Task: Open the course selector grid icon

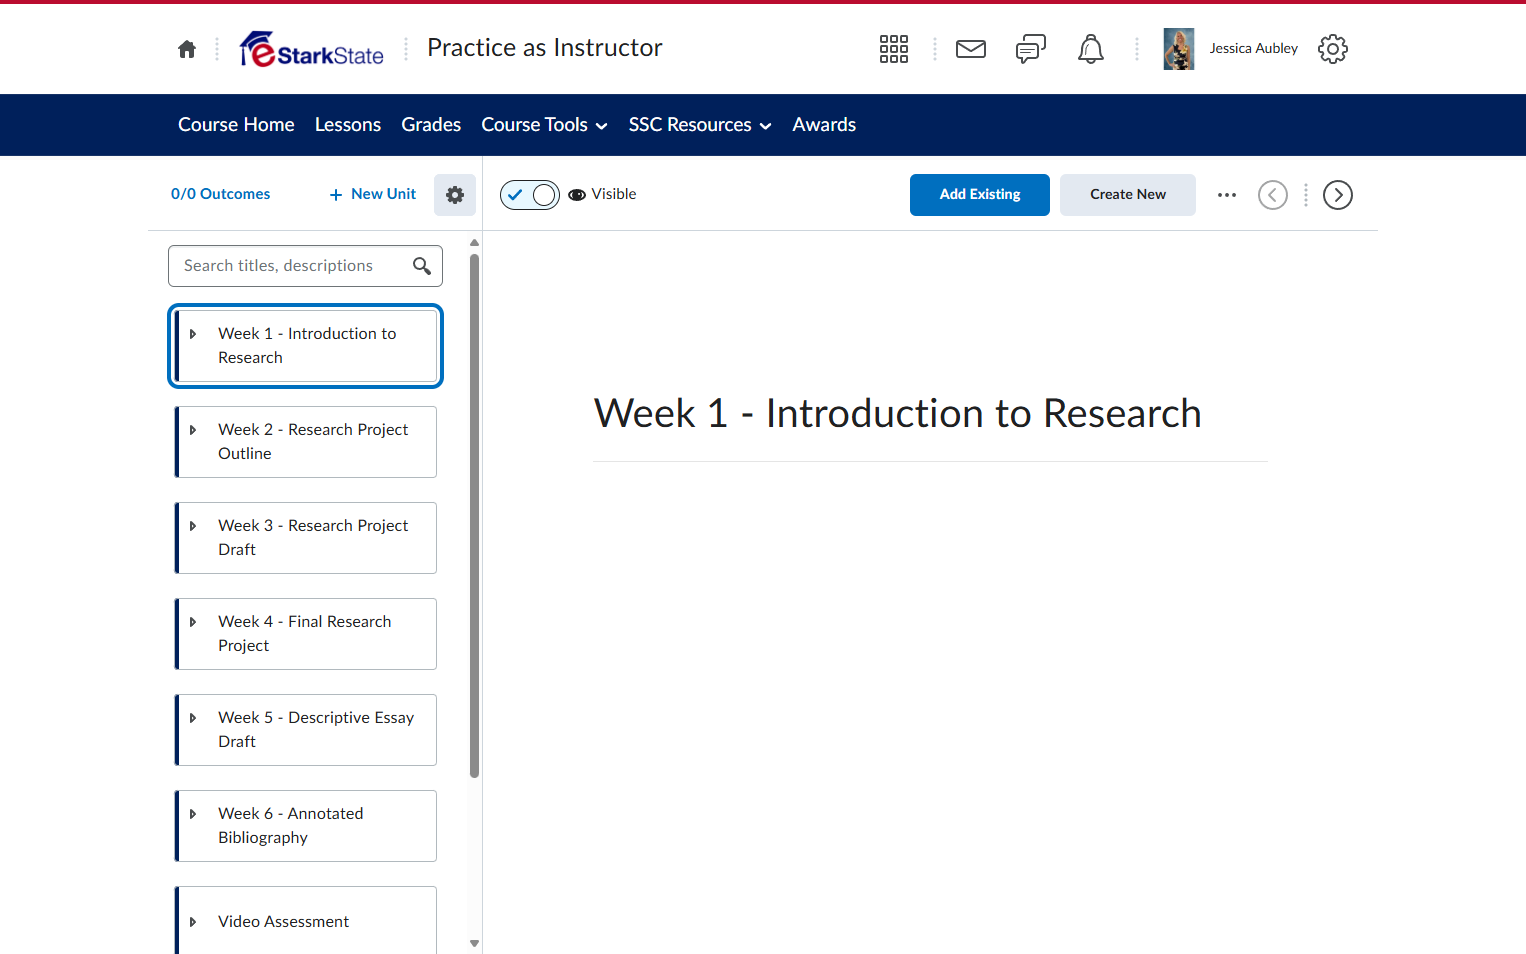Action: pos(894,49)
